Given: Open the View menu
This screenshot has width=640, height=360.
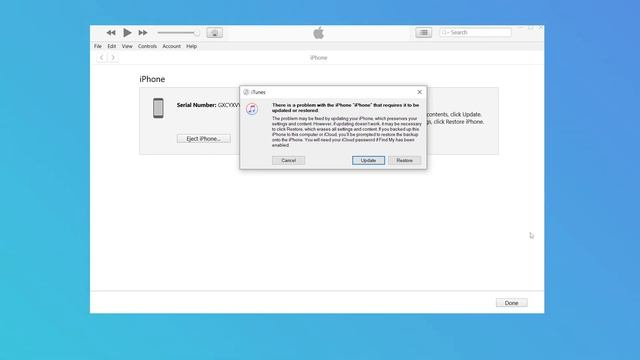Looking at the screenshot, I should (x=127, y=46).
